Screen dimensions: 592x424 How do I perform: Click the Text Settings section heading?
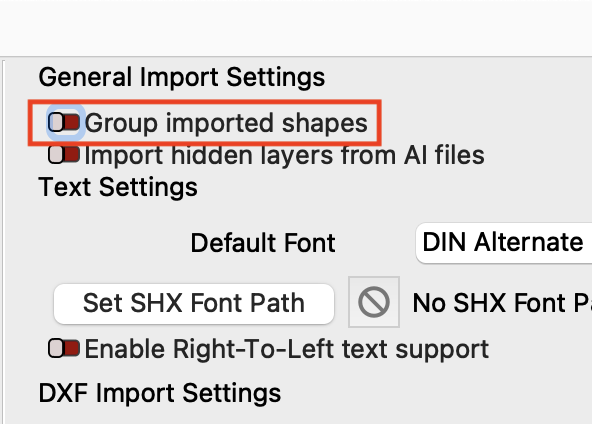(118, 187)
